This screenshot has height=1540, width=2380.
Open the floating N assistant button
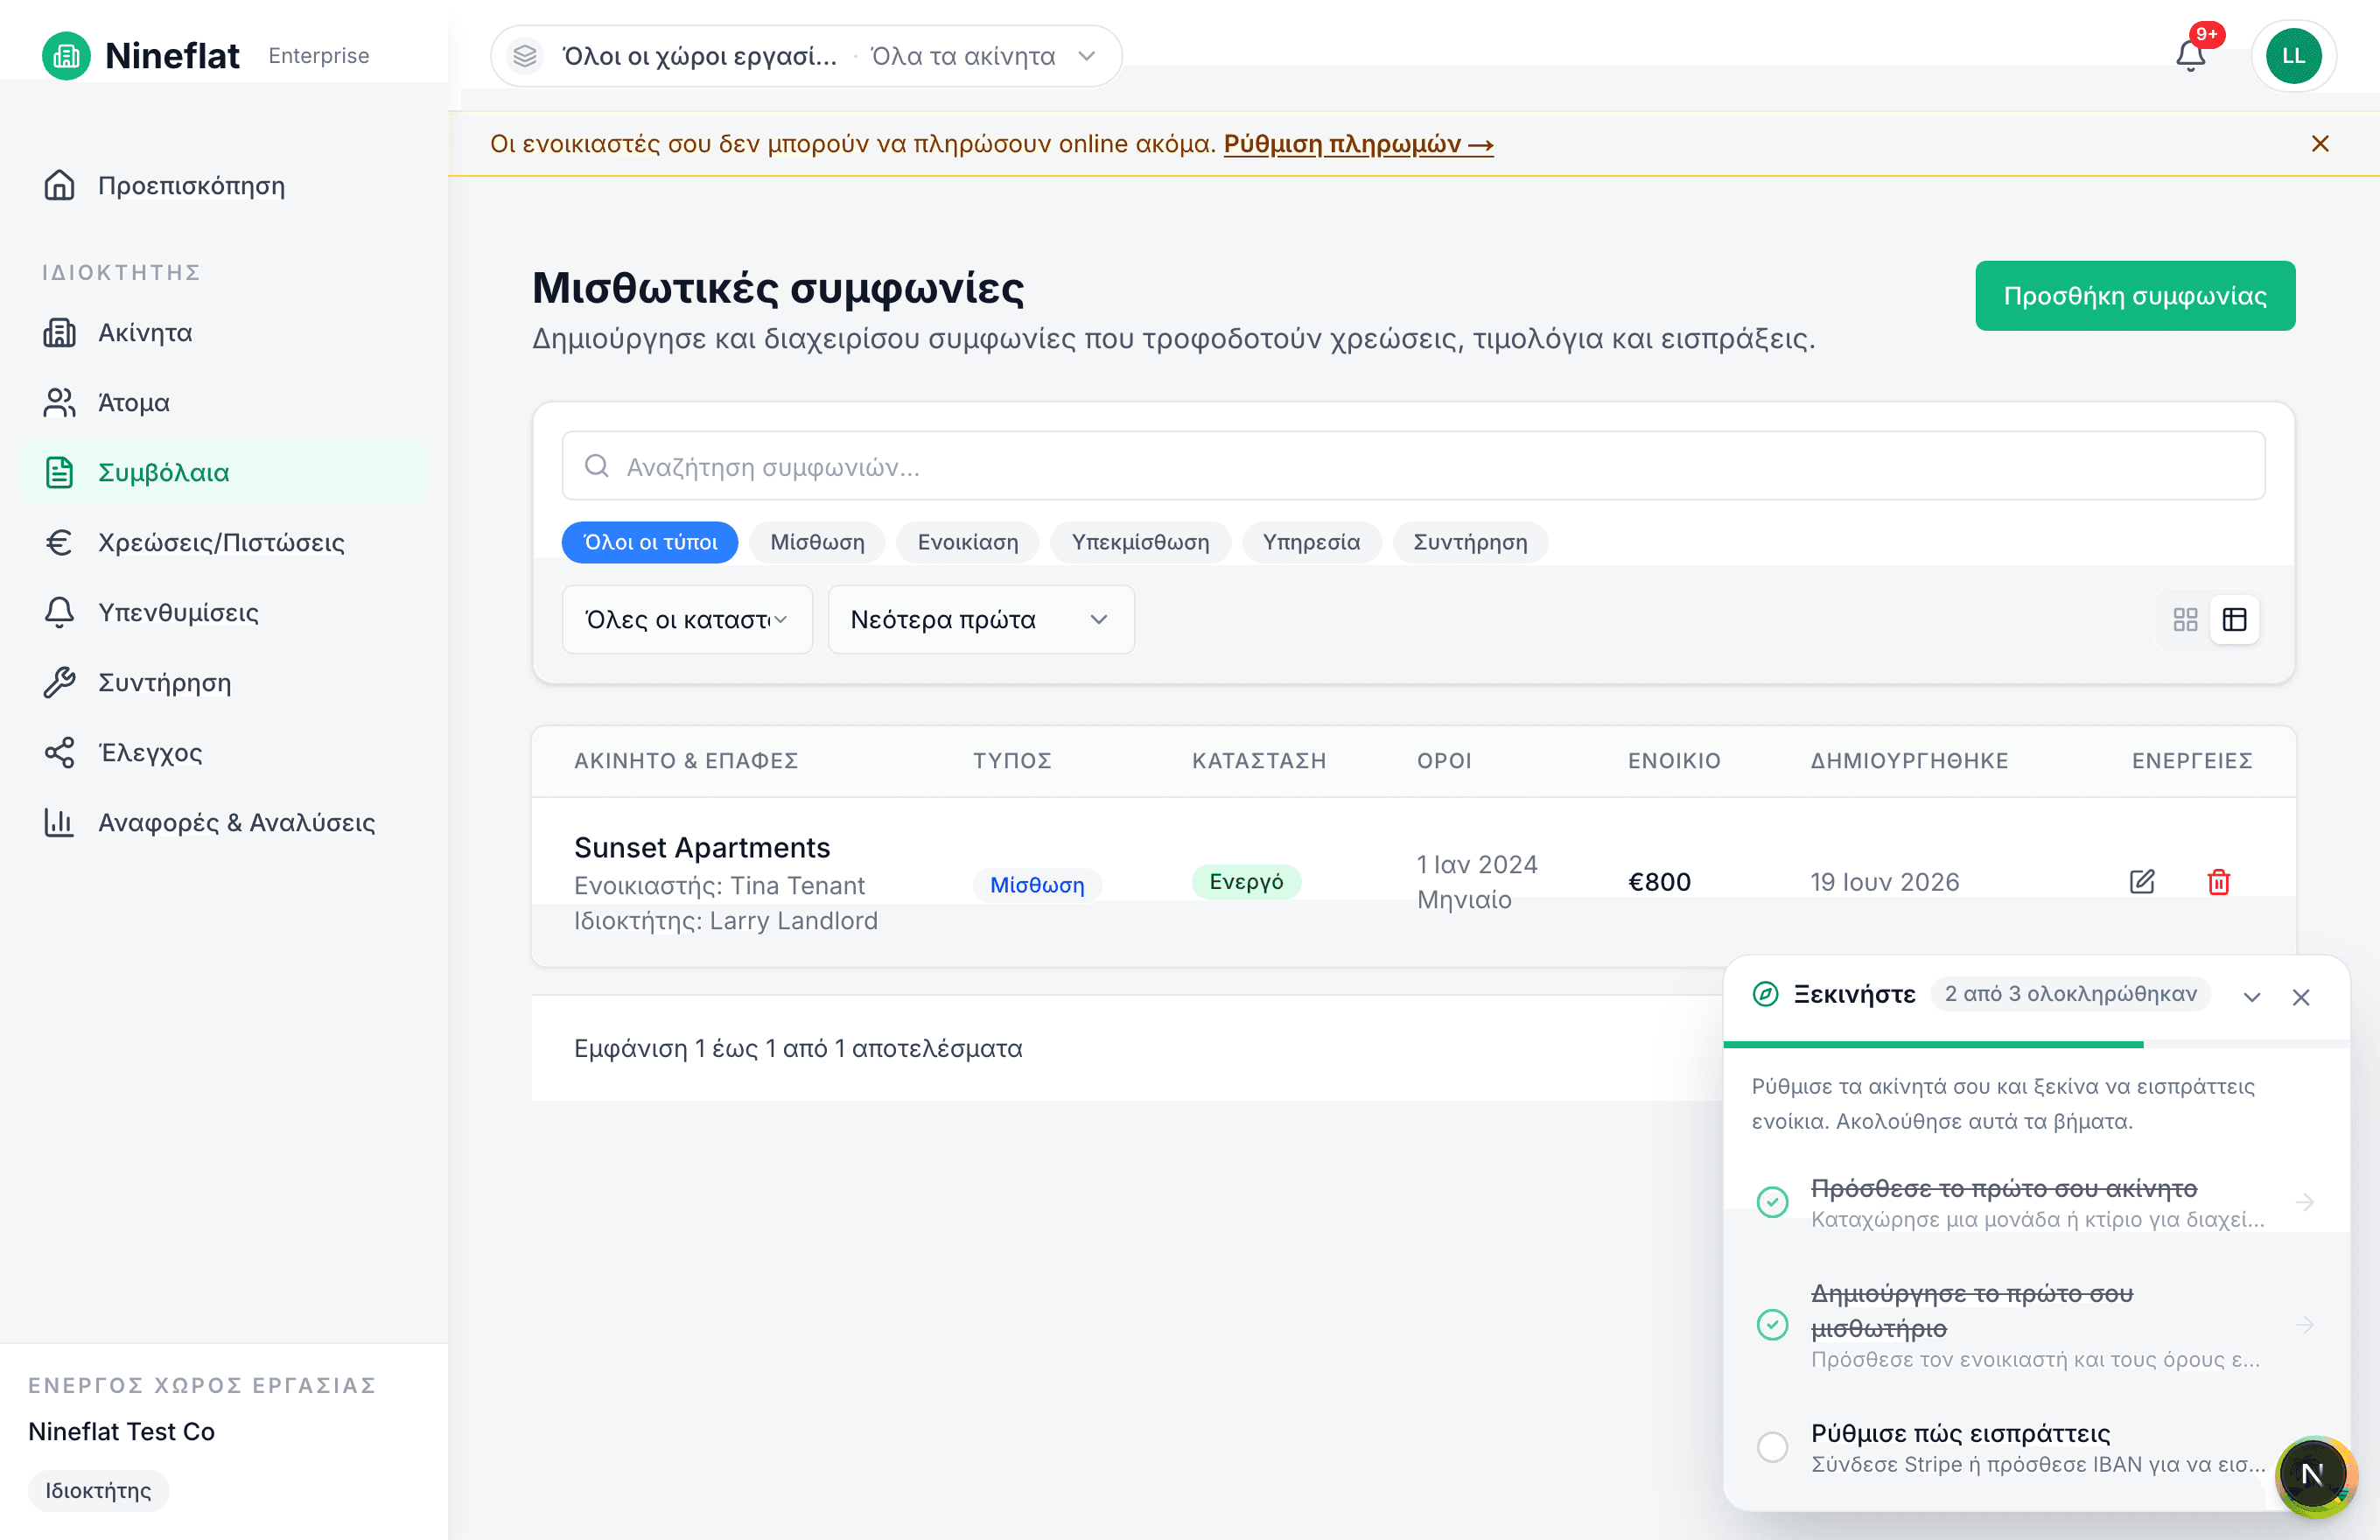click(x=2312, y=1474)
